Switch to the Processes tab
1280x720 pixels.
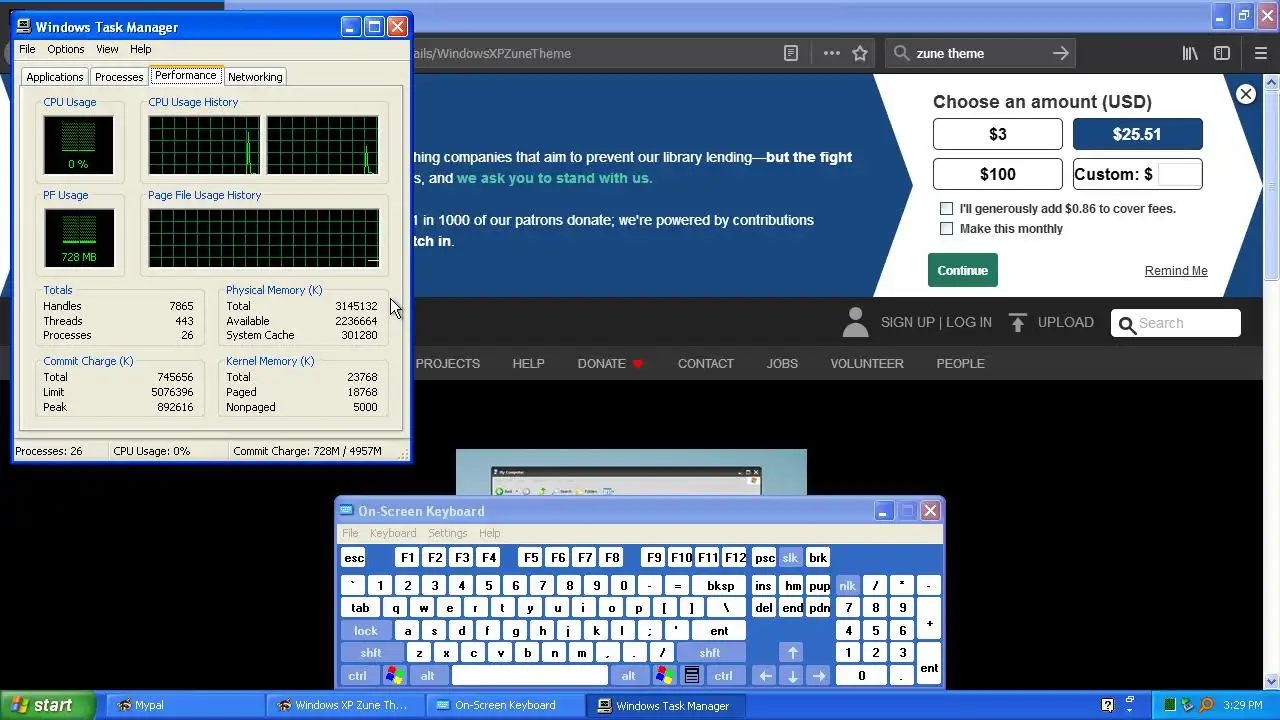[119, 77]
